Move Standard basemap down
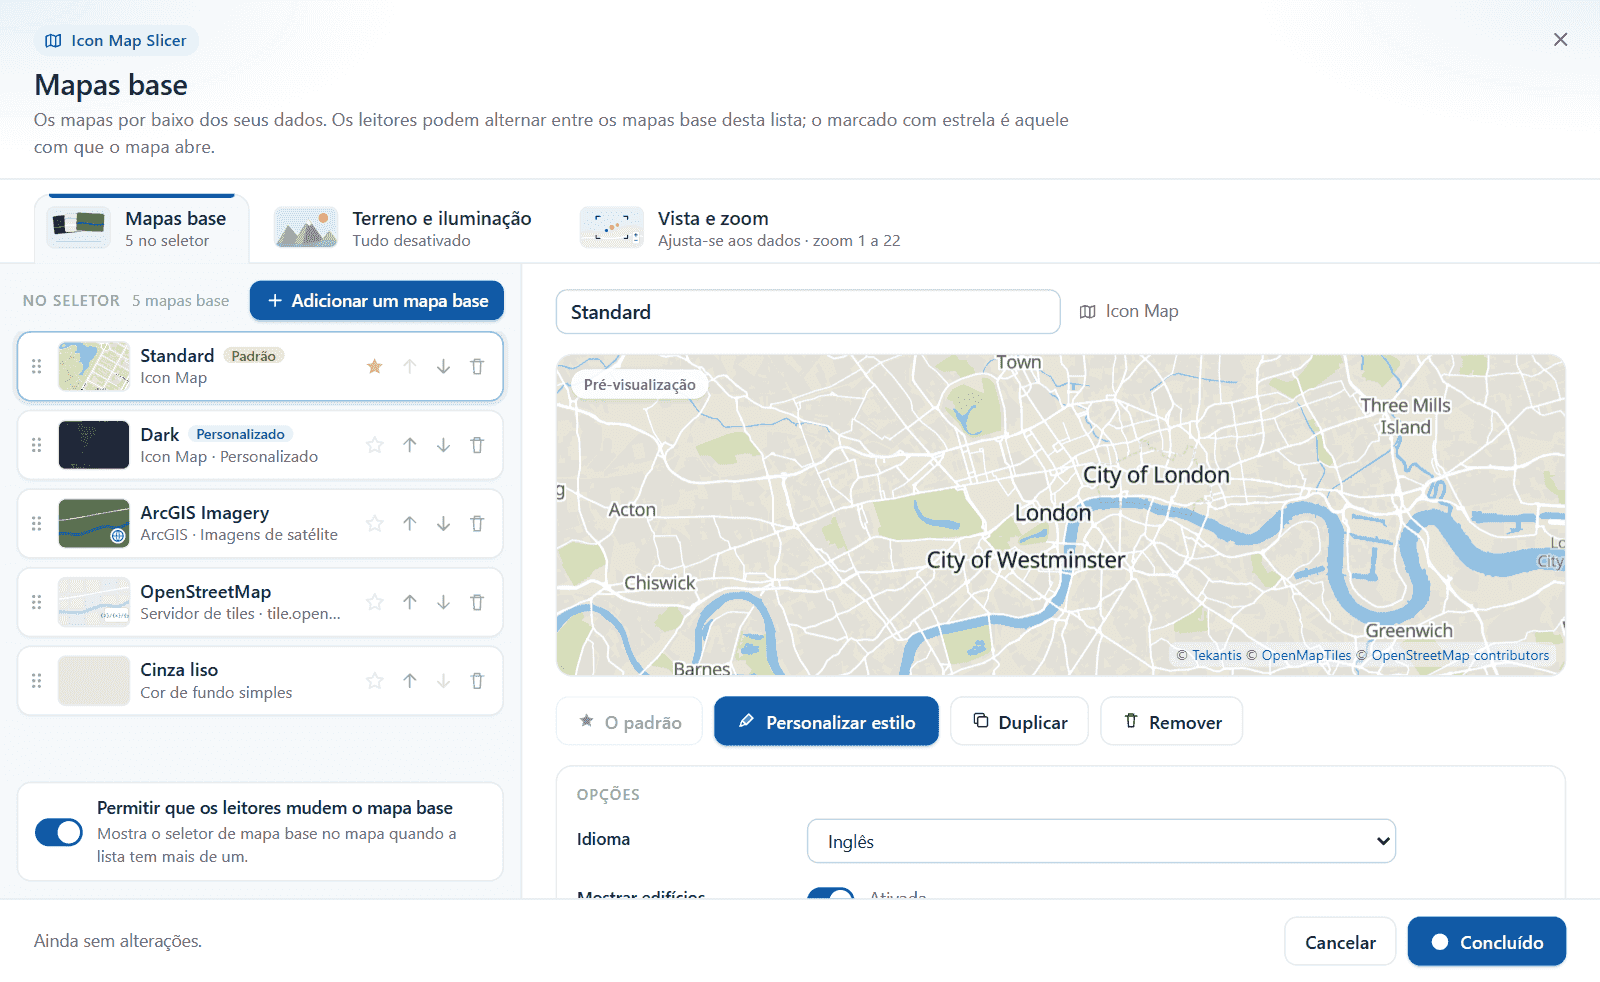 (443, 366)
